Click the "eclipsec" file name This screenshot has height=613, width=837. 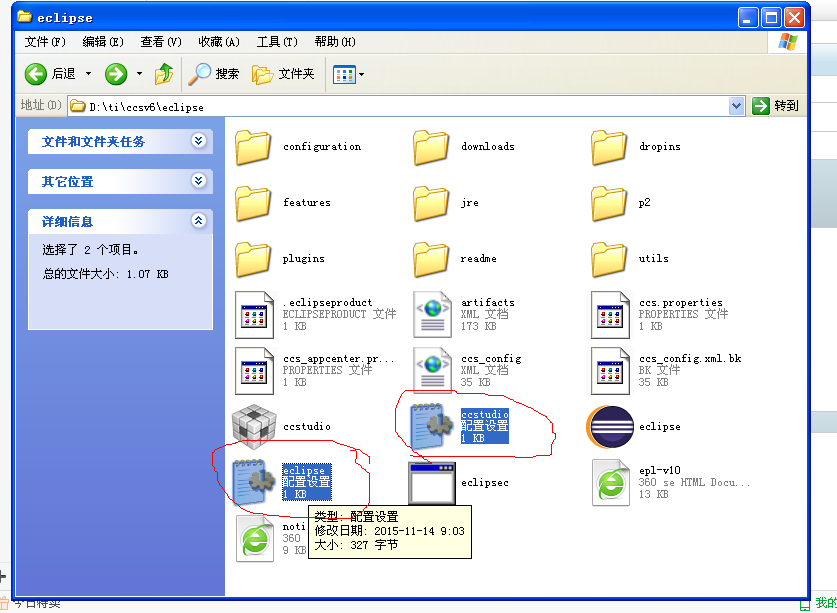click(x=485, y=483)
